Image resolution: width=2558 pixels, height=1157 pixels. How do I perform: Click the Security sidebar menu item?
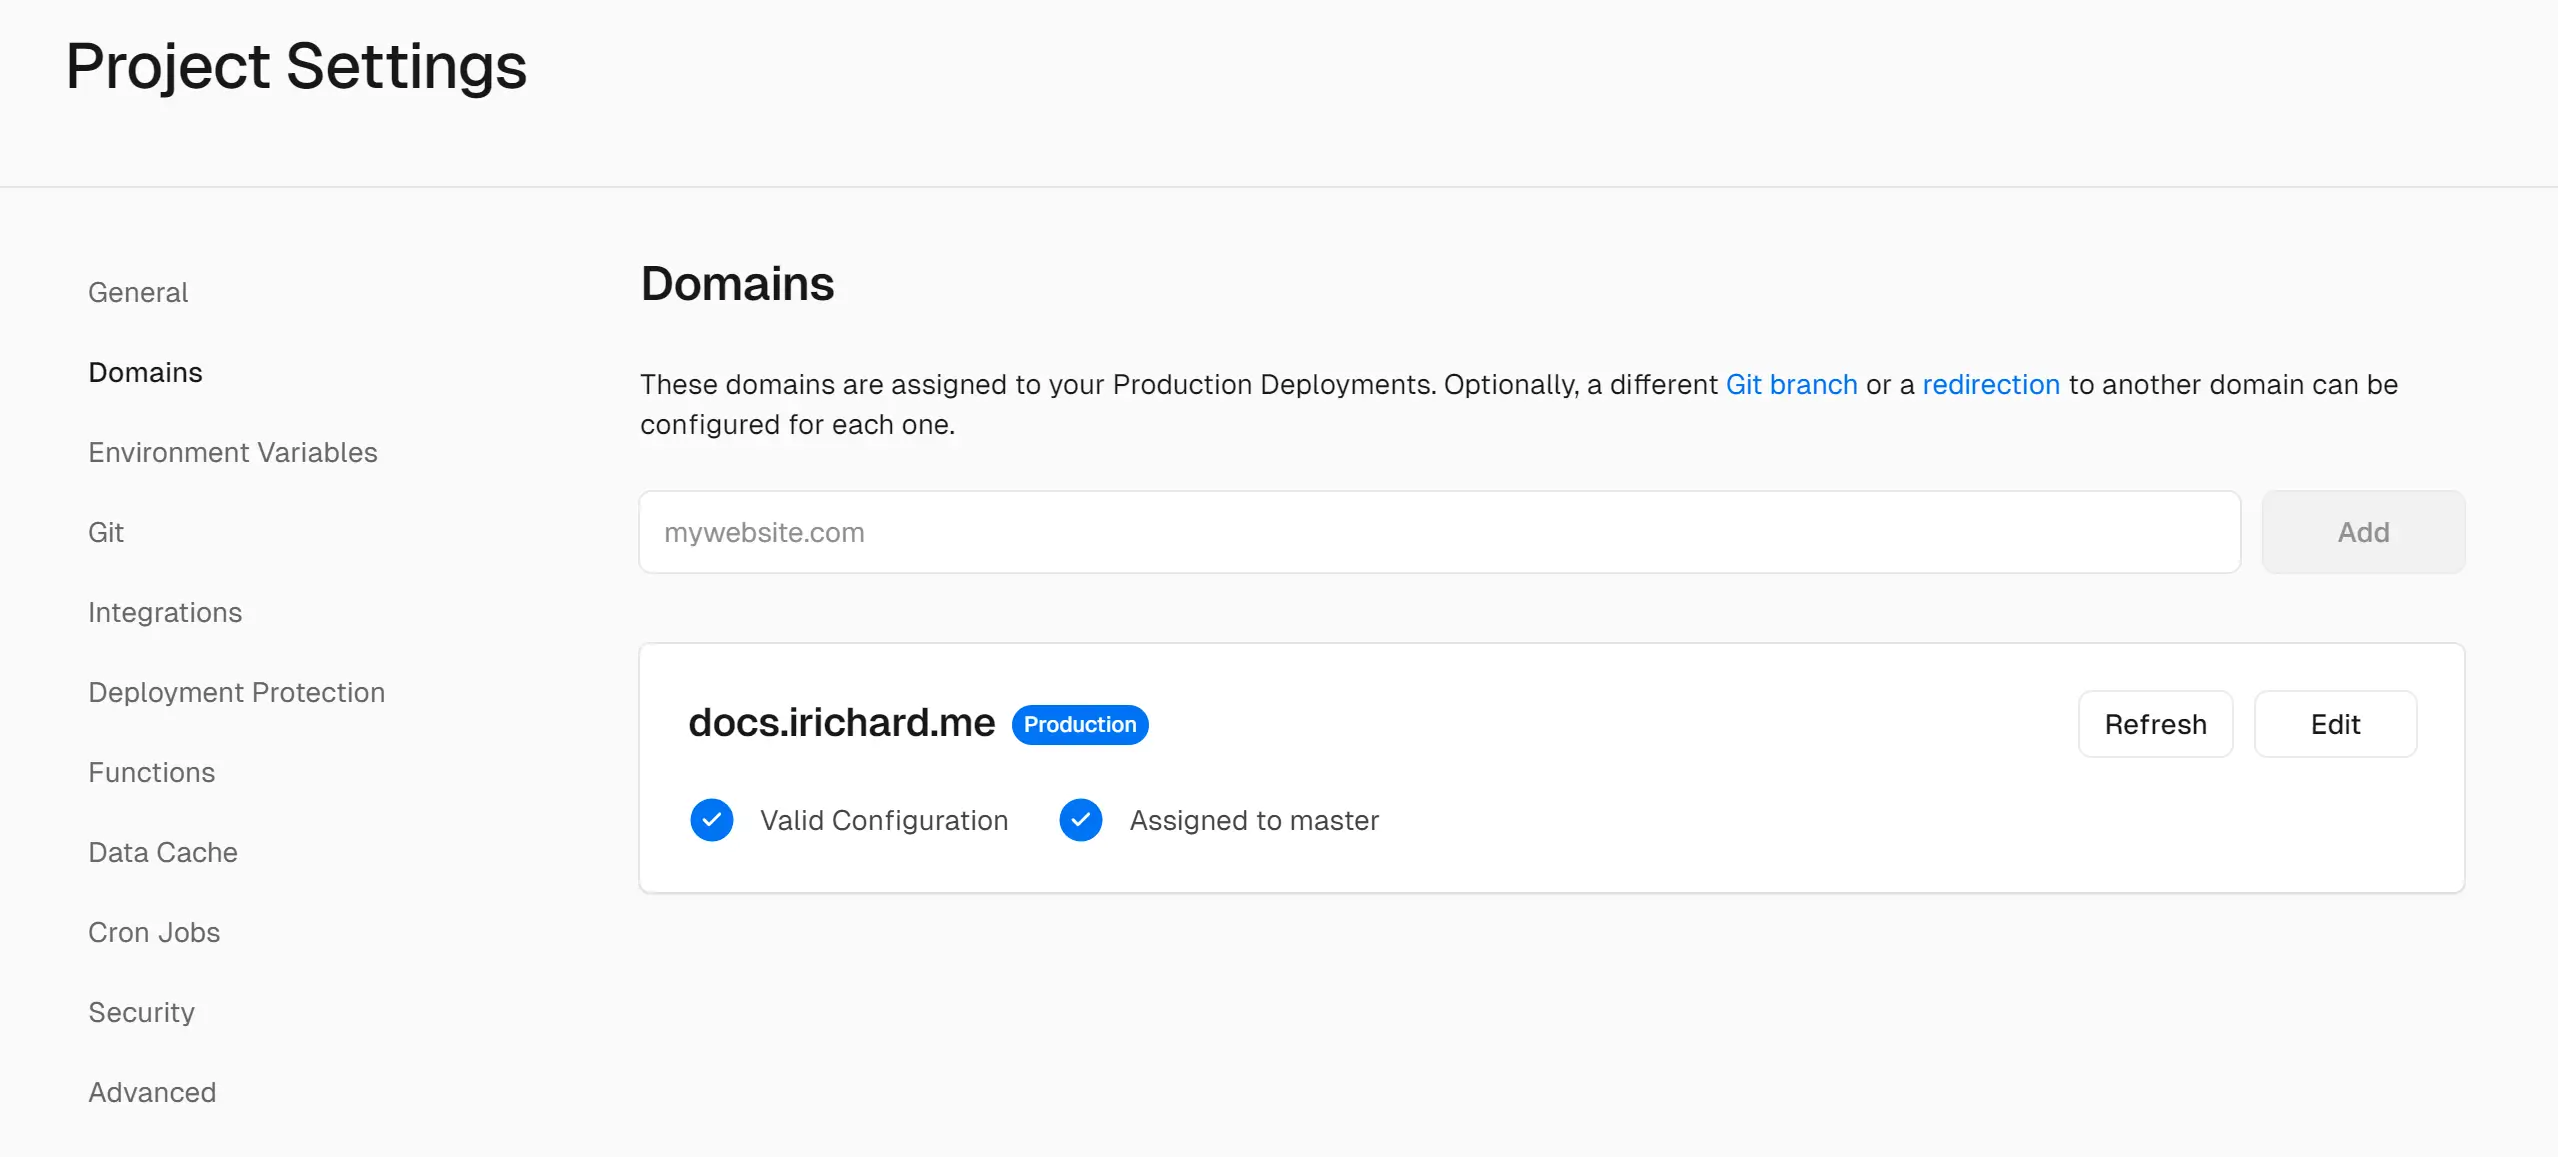pos(142,1012)
